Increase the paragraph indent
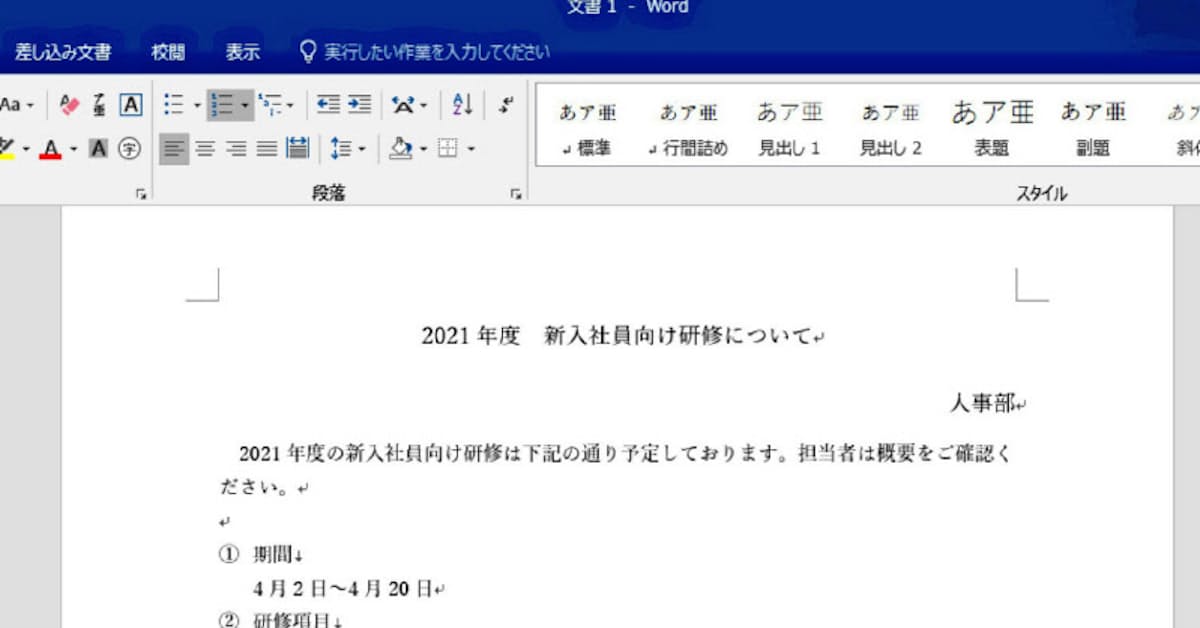The height and width of the screenshot is (628, 1200). tap(359, 105)
